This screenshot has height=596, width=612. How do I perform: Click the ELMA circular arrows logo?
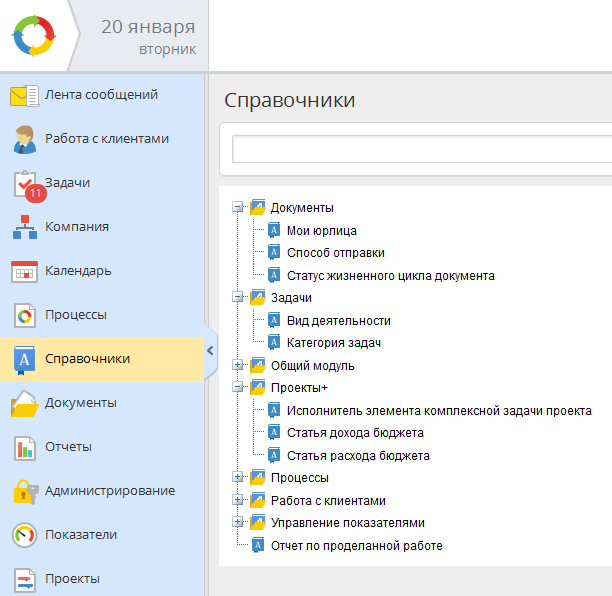[34, 36]
